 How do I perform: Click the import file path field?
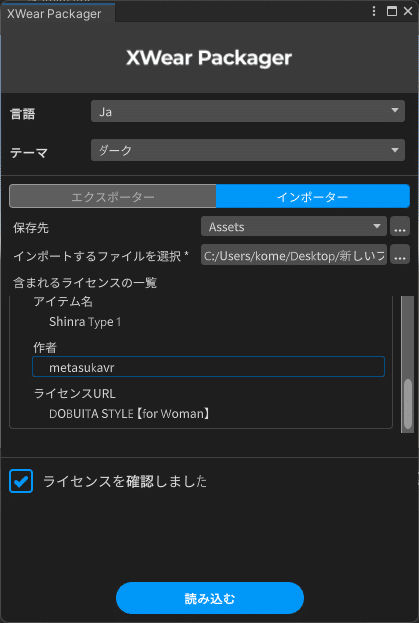[294, 255]
